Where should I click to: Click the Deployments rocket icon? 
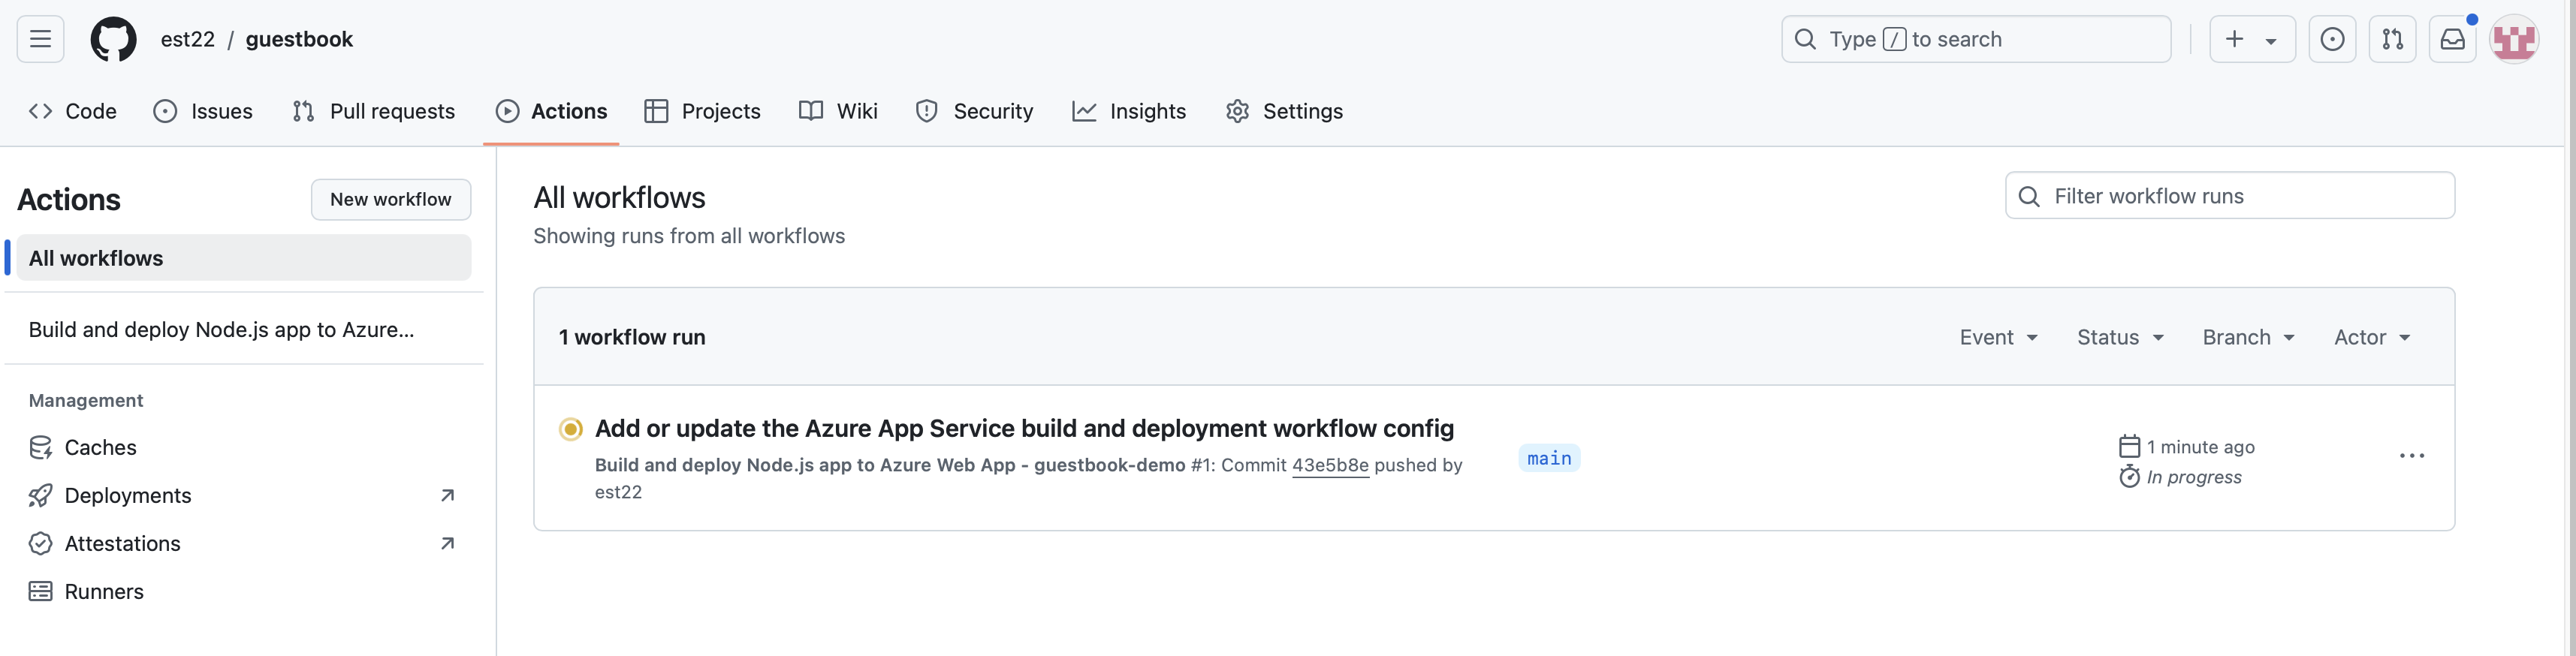40,495
